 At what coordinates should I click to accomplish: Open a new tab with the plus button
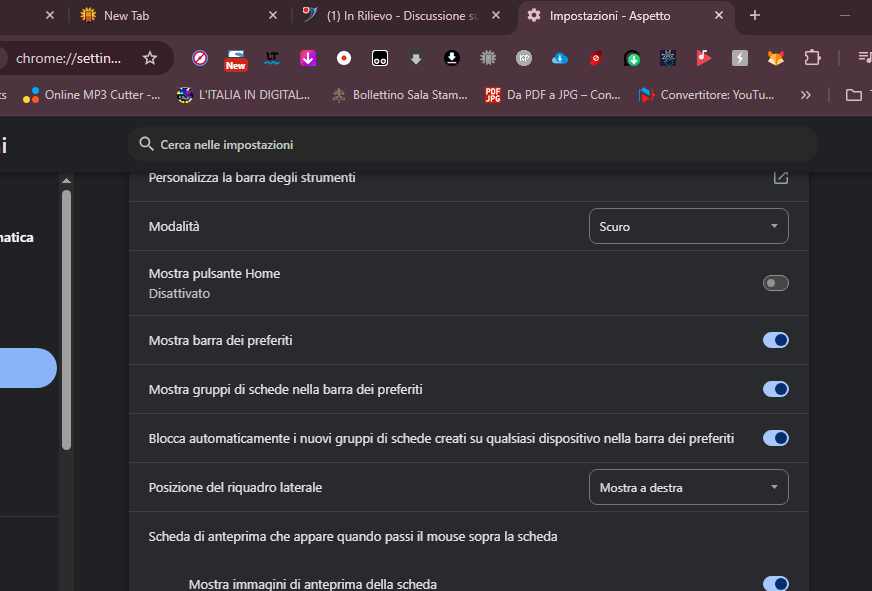pos(755,16)
